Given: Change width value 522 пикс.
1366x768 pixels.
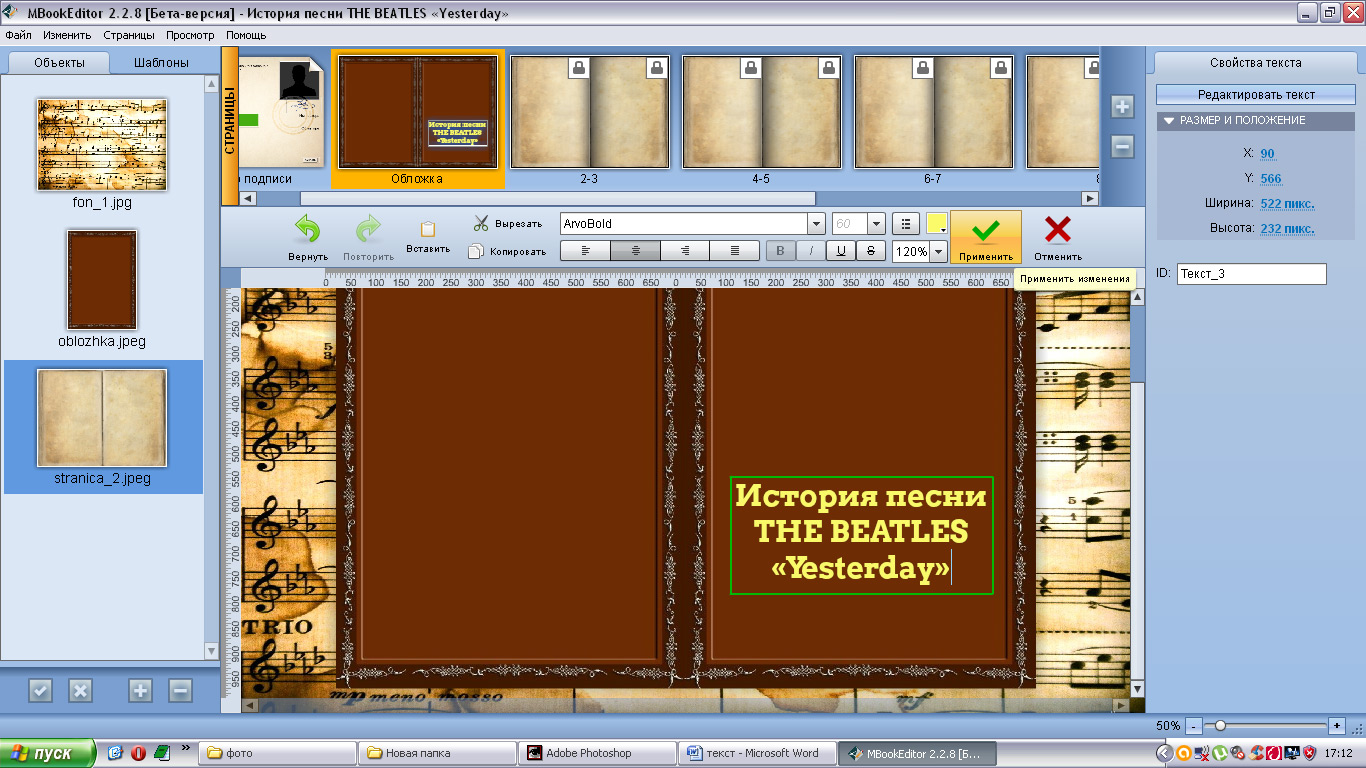Looking at the screenshot, I should point(1287,204).
